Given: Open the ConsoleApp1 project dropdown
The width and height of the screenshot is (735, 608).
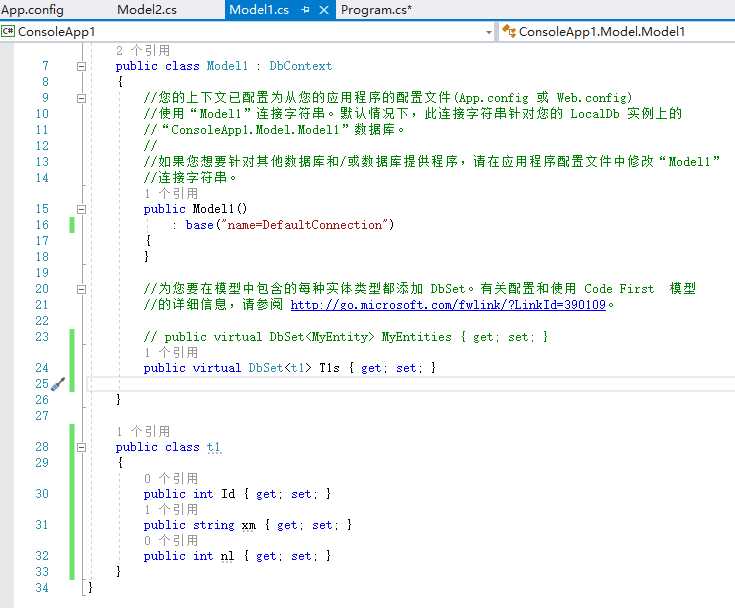Looking at the screenshot, I should click(488, 32).
